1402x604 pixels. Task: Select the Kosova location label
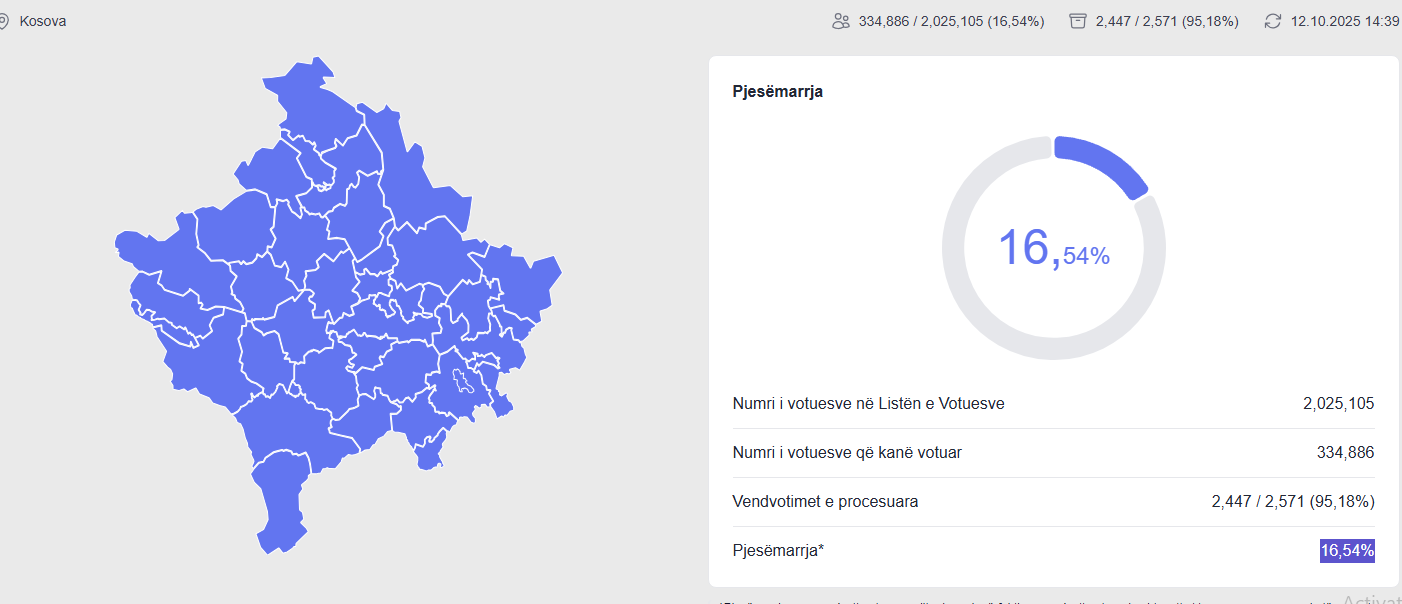click(43, 21)
